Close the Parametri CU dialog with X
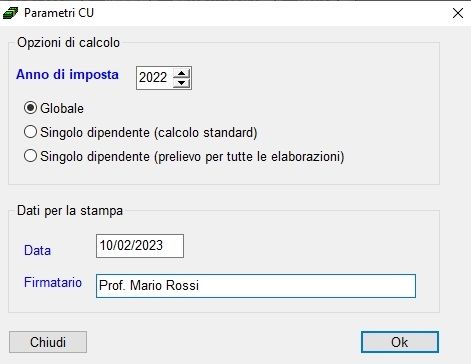Viewport: 471px width, 364px height. click(x=458, y=13)
